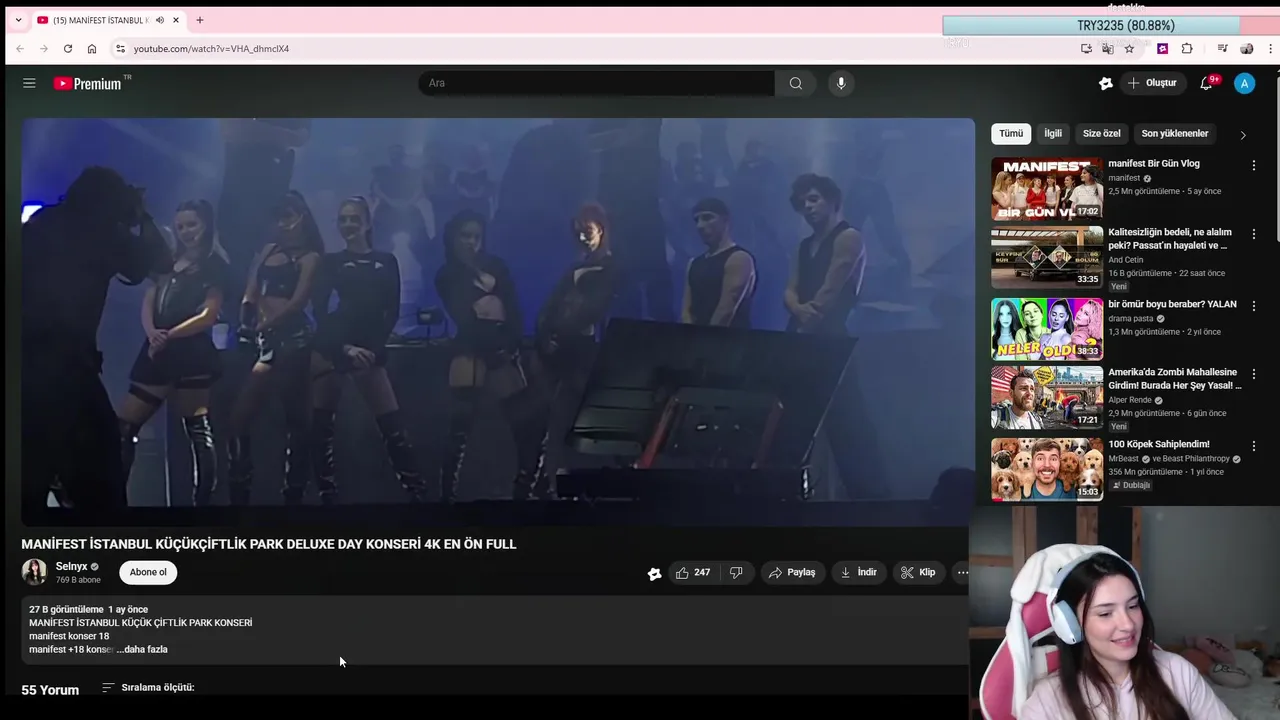The height and width of the screenshot is (720, 1280).
Task: Open options for Amerika'da Zombi Mahallesine video
Action: (1253, 373)
